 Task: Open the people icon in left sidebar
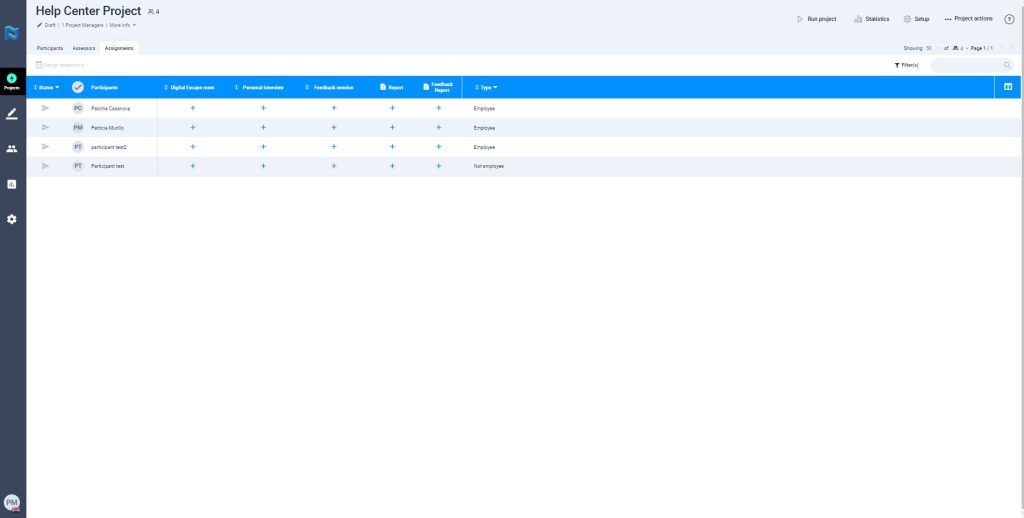tap(12, 149)
